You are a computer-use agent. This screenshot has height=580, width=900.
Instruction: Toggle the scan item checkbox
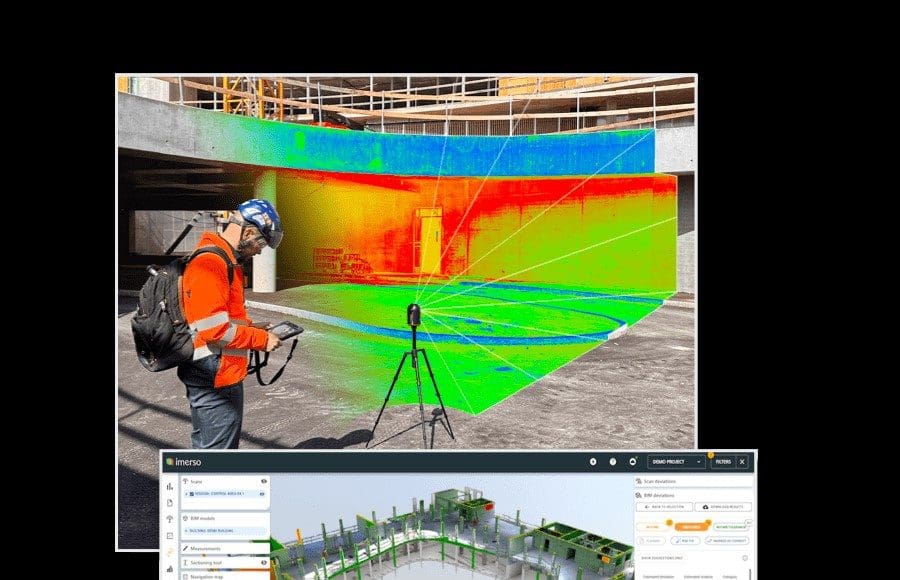[x=190, y=494]
